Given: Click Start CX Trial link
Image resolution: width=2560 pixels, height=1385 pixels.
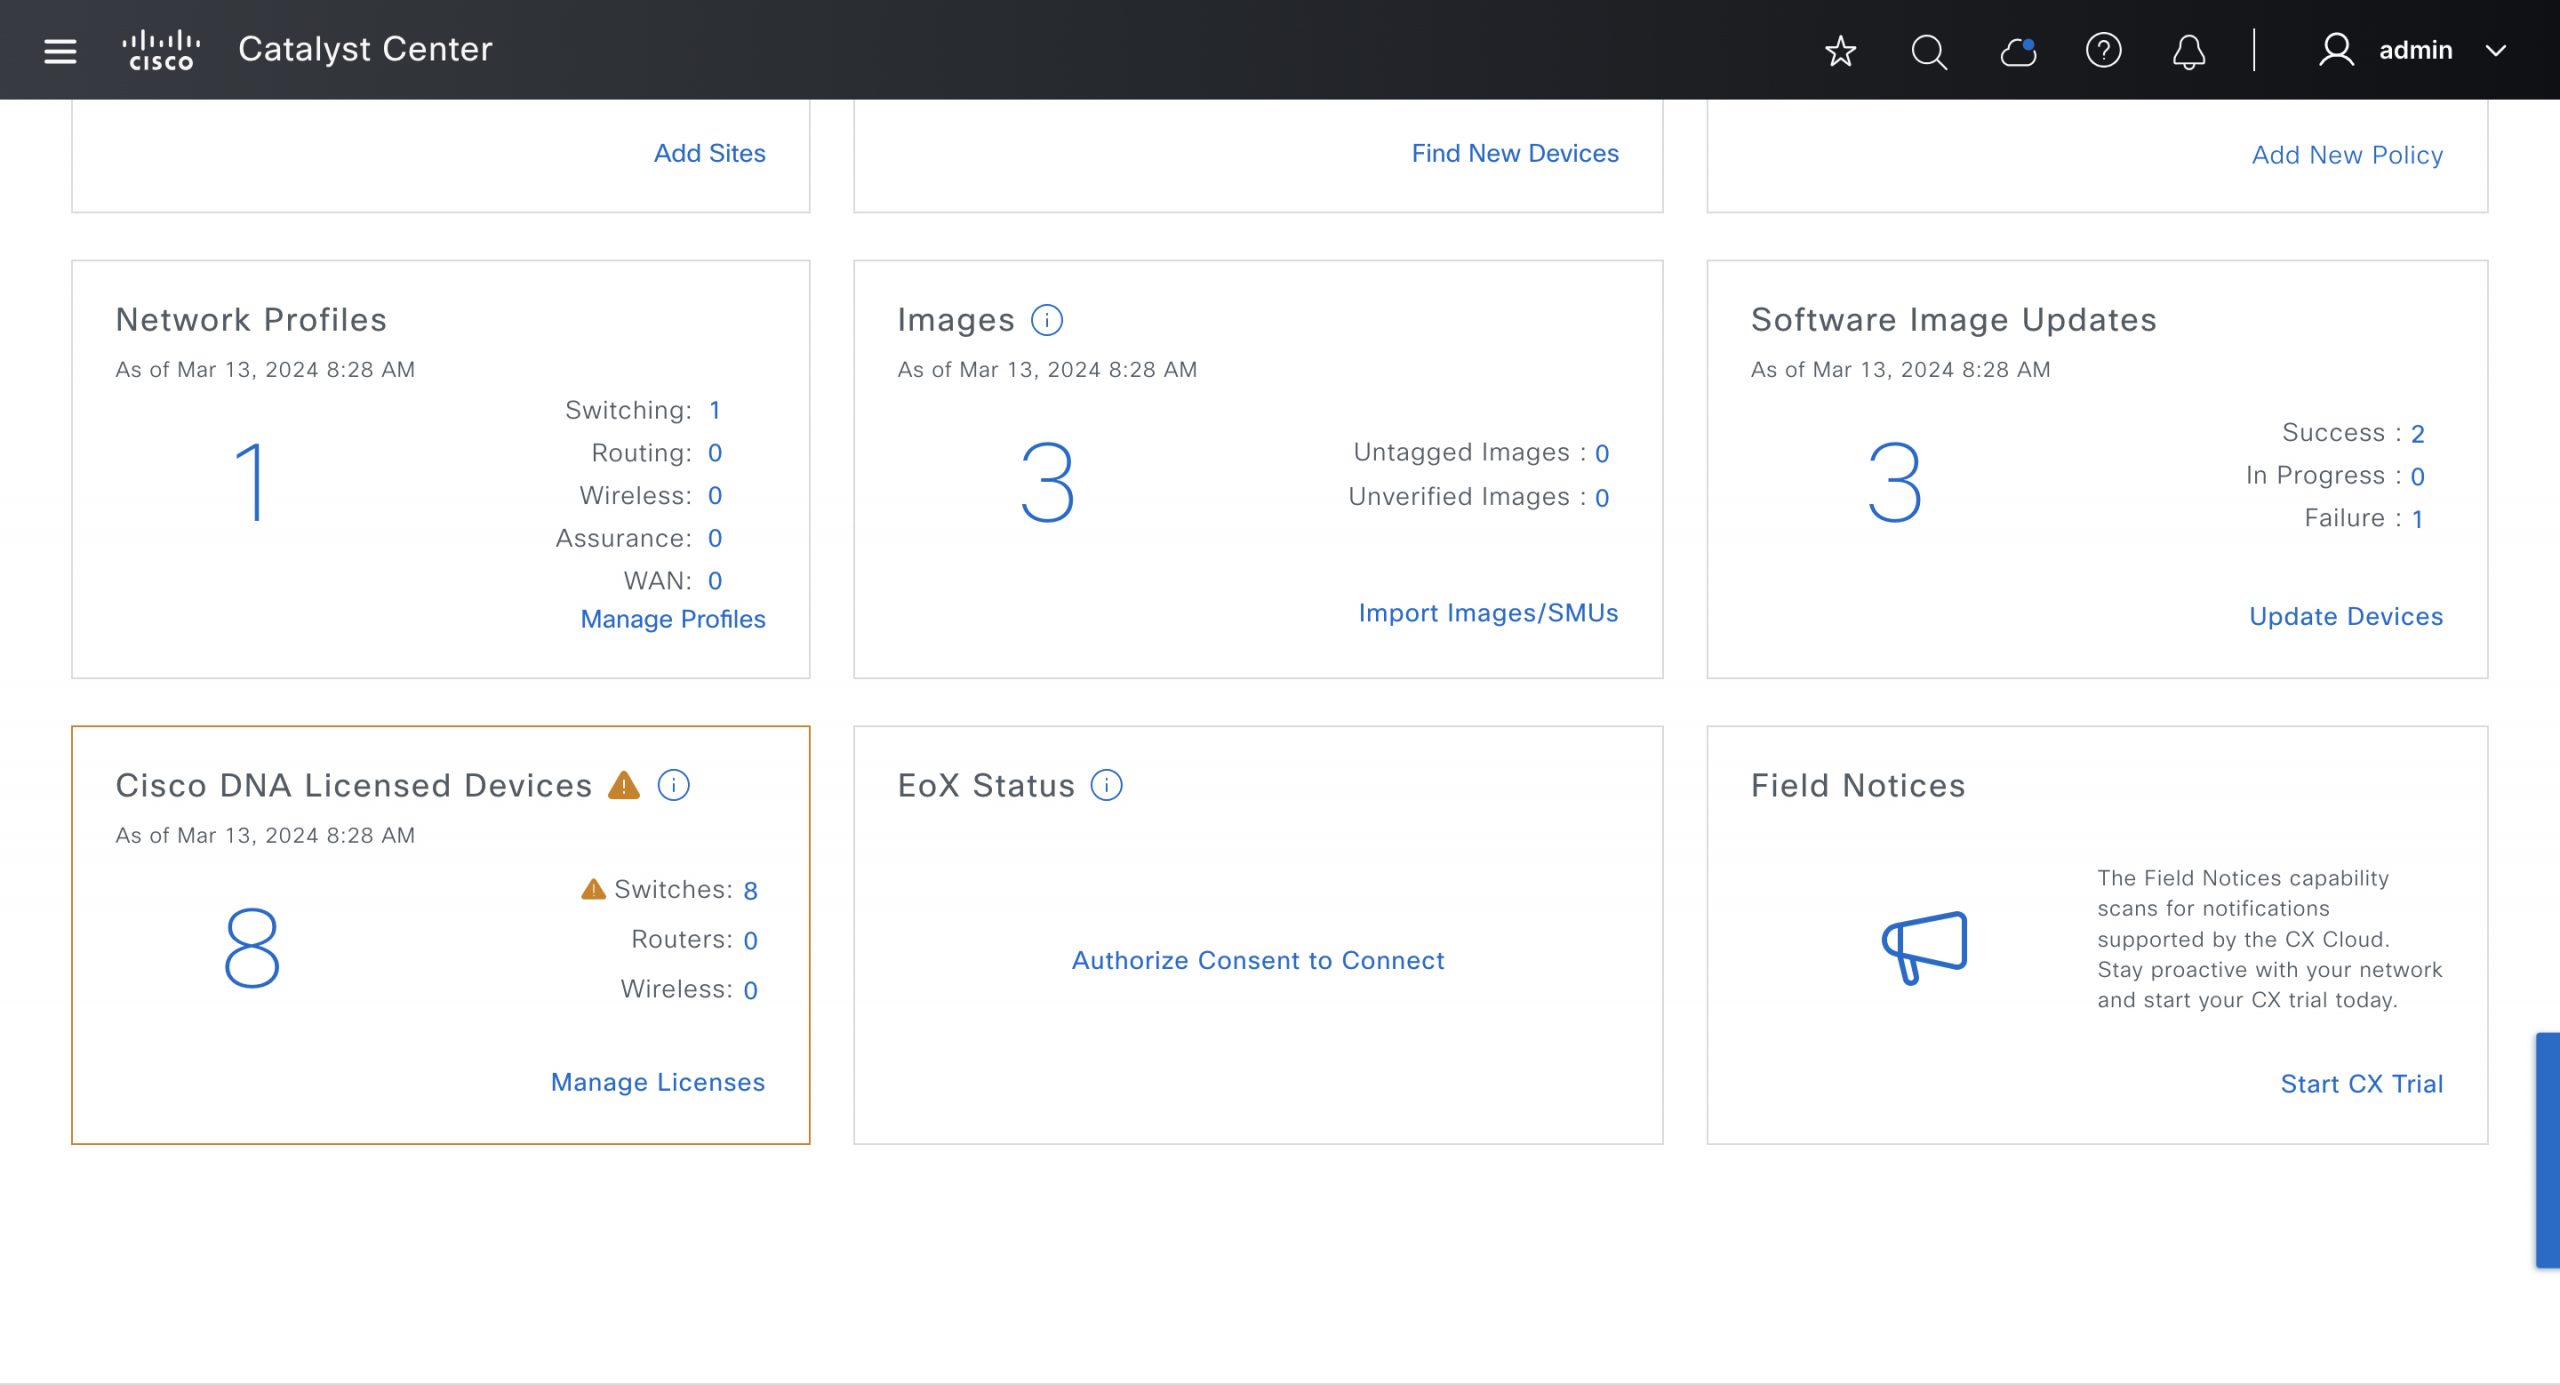Looking at the screenshot, I should coord(2360,1083).
